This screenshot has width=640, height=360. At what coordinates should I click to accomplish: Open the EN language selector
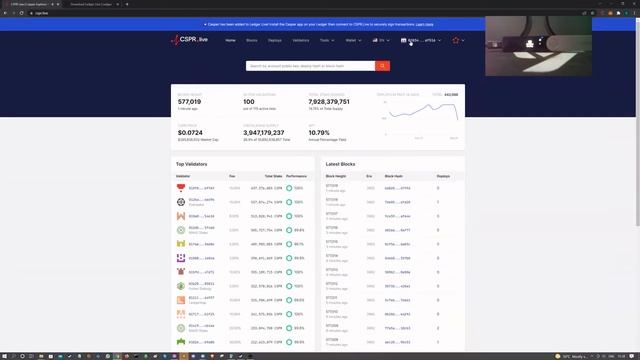pos(381,40)
